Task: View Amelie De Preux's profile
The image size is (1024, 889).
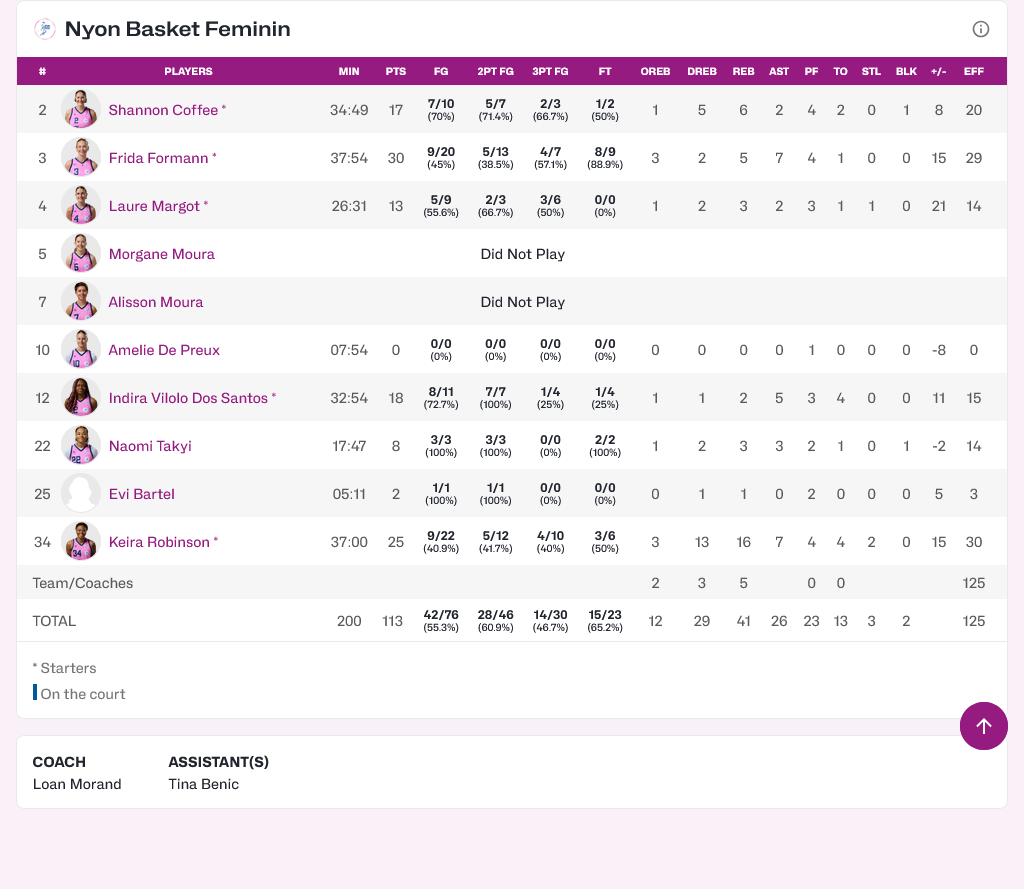Action: click(164, 350)
